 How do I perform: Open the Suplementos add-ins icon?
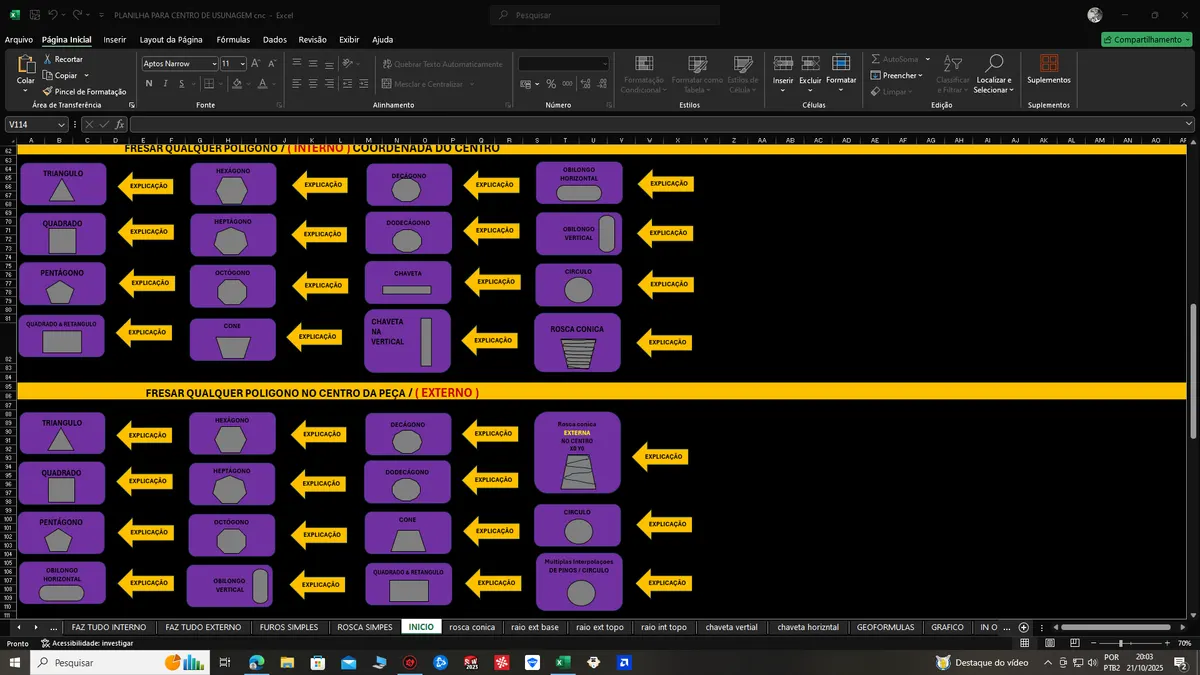[x=1049, y=63]
